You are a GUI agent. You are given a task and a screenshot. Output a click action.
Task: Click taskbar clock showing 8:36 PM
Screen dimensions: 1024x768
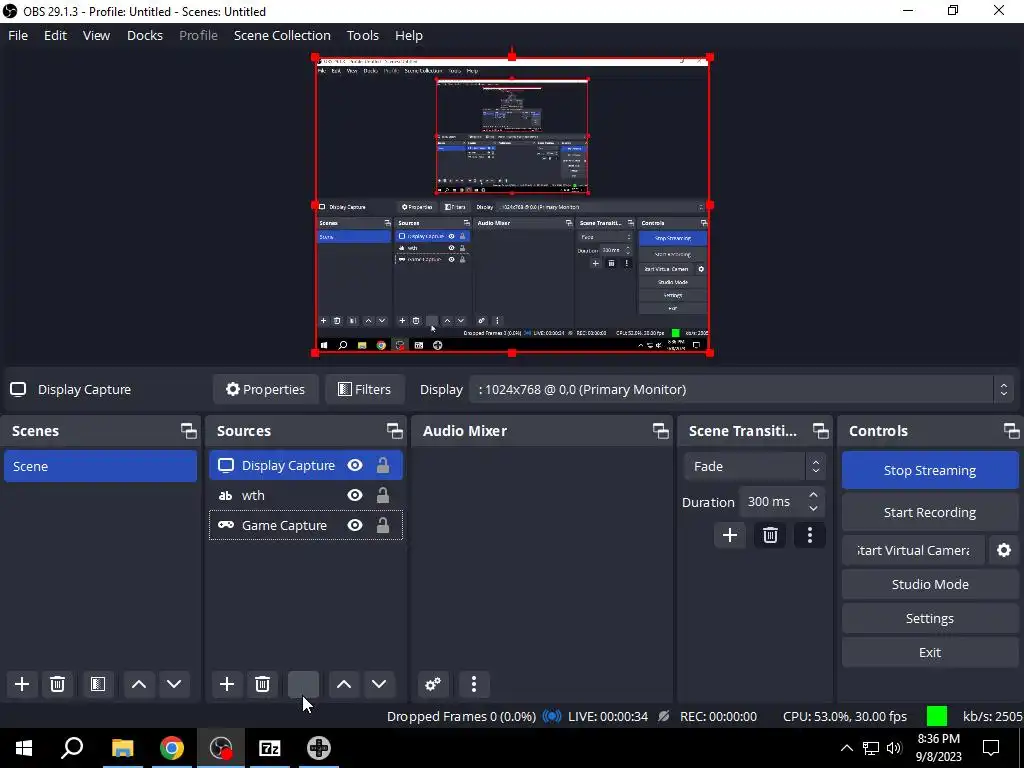pos(938,748)
